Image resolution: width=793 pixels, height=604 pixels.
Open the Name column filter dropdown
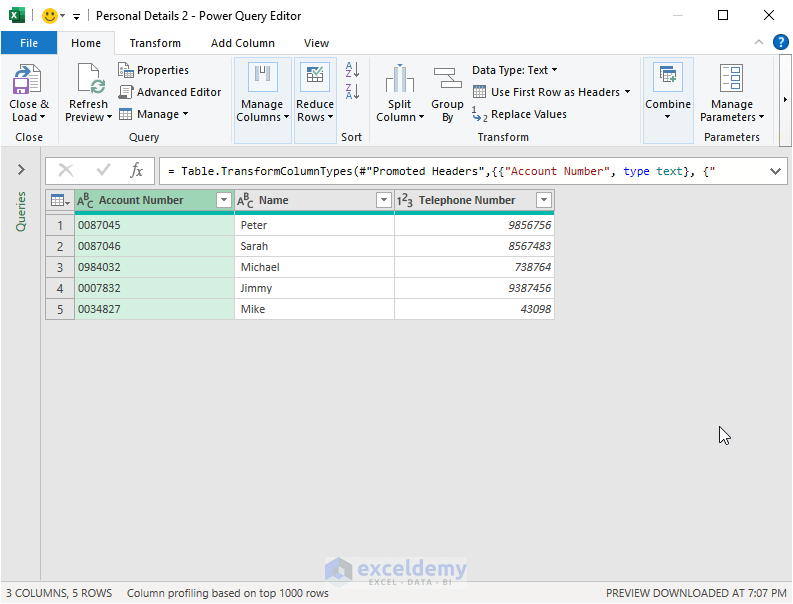coord(384,200)
